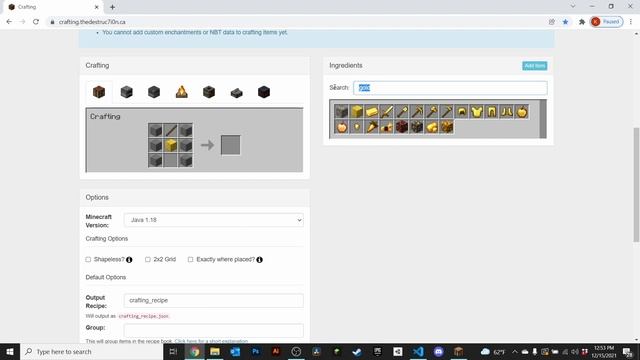The image size is (640, 360).
Task: Enable the Shapeless checkbox
Action: pos(88,260)
